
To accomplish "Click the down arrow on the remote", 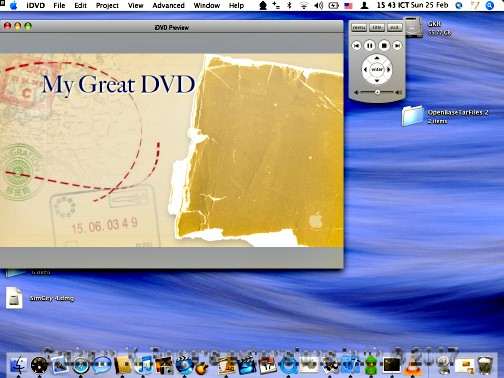I will (377, 81).
